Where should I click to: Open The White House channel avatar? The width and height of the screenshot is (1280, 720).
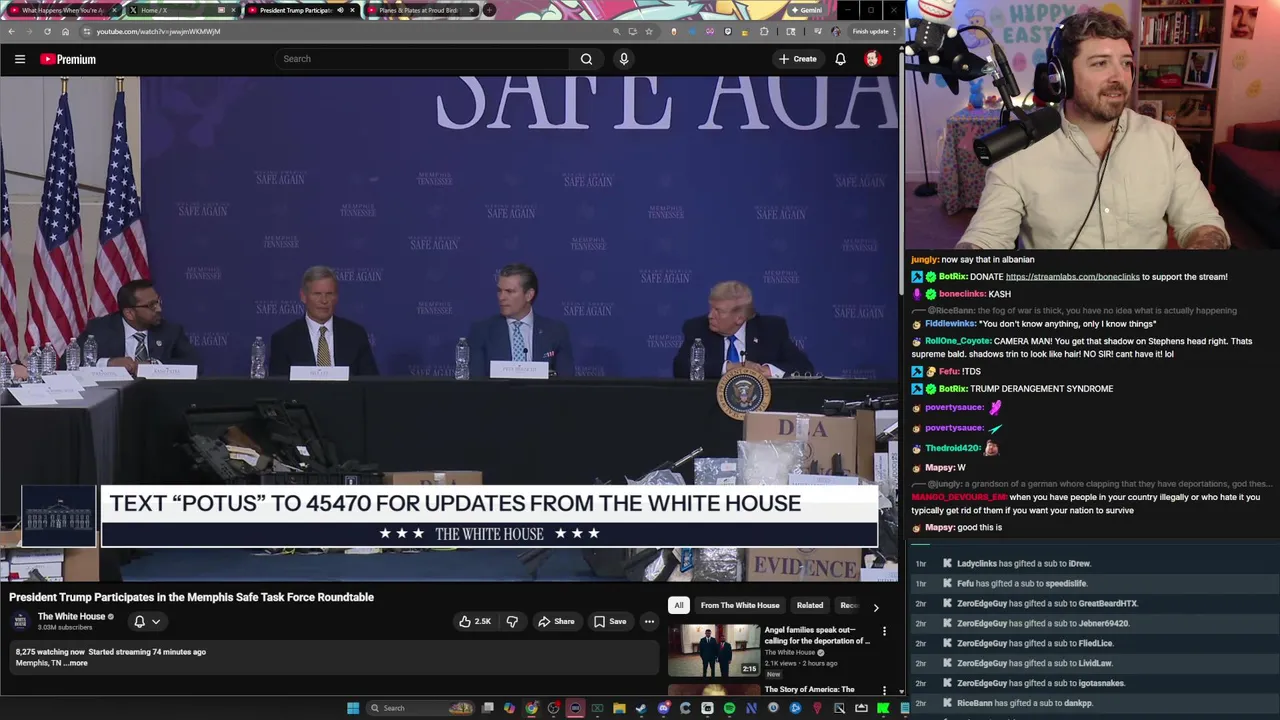(20, 621)
